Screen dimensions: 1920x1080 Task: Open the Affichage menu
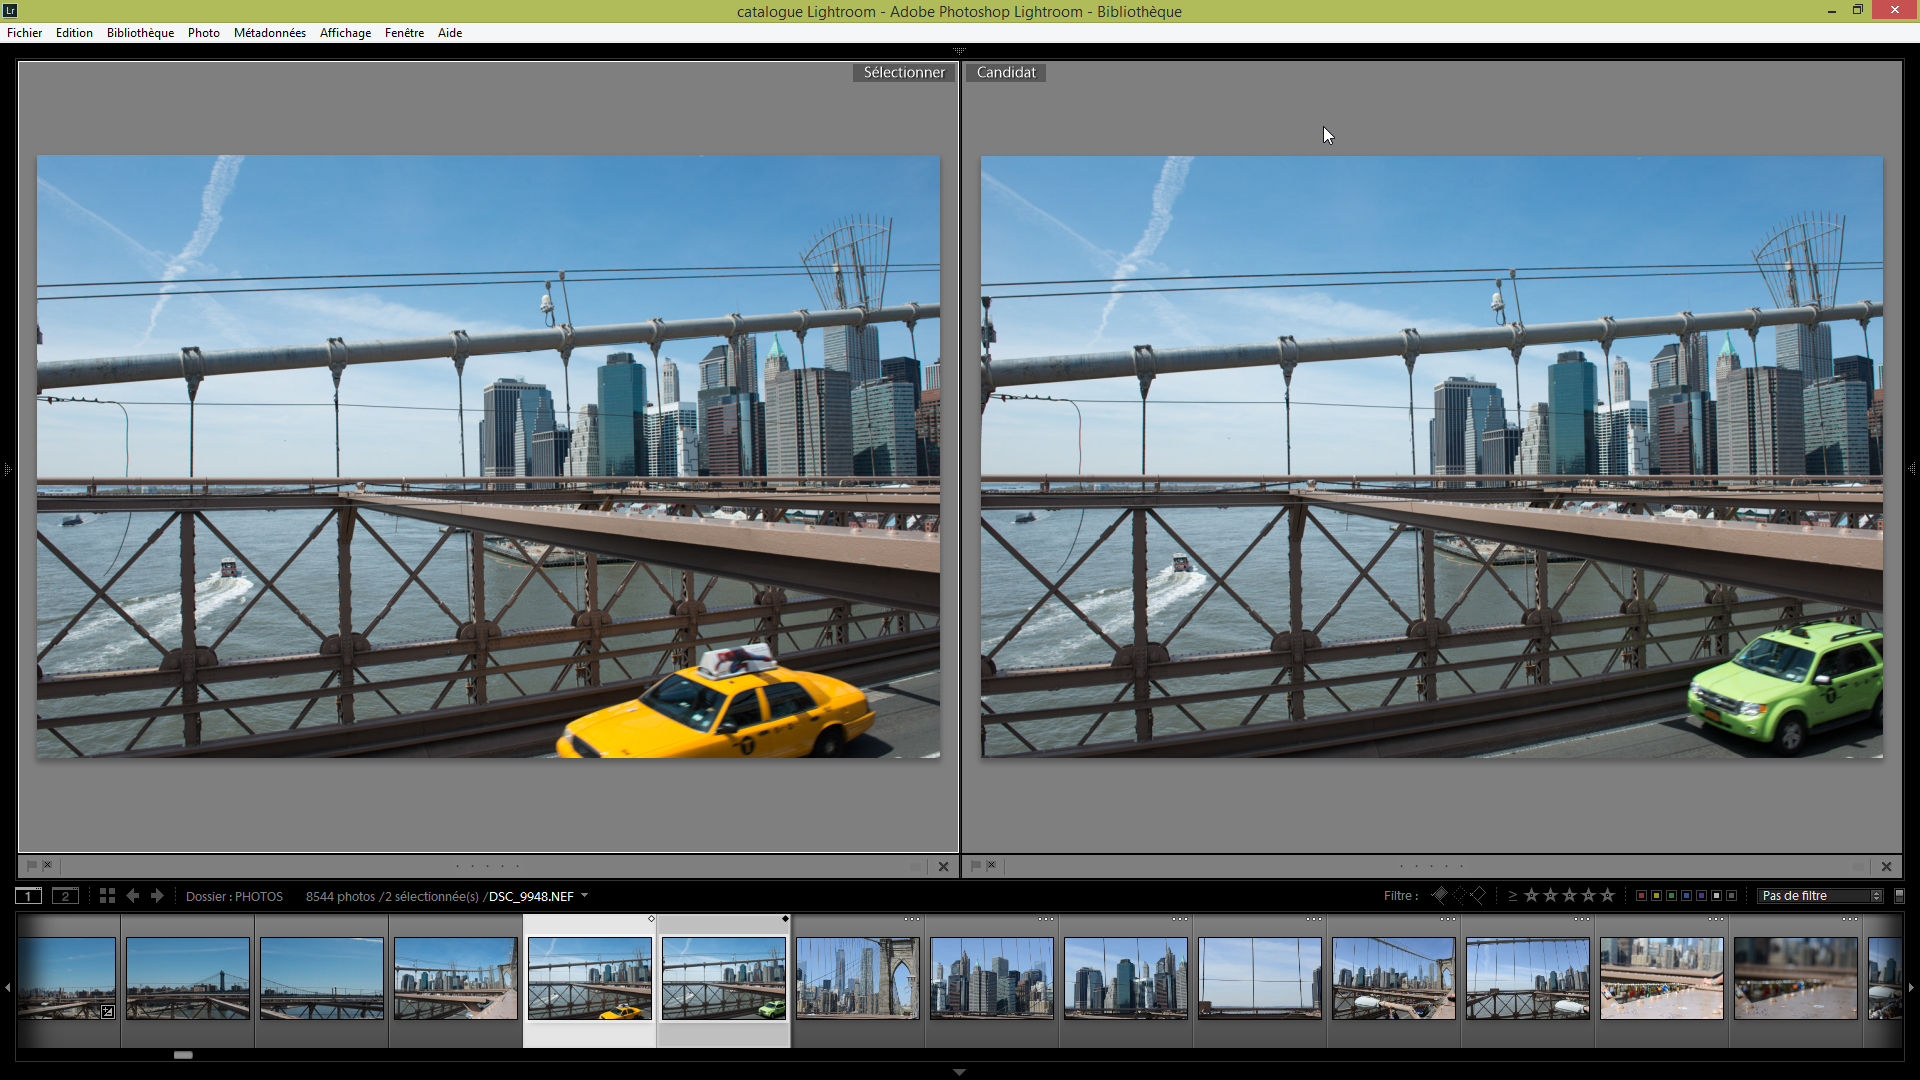[345, 33]
